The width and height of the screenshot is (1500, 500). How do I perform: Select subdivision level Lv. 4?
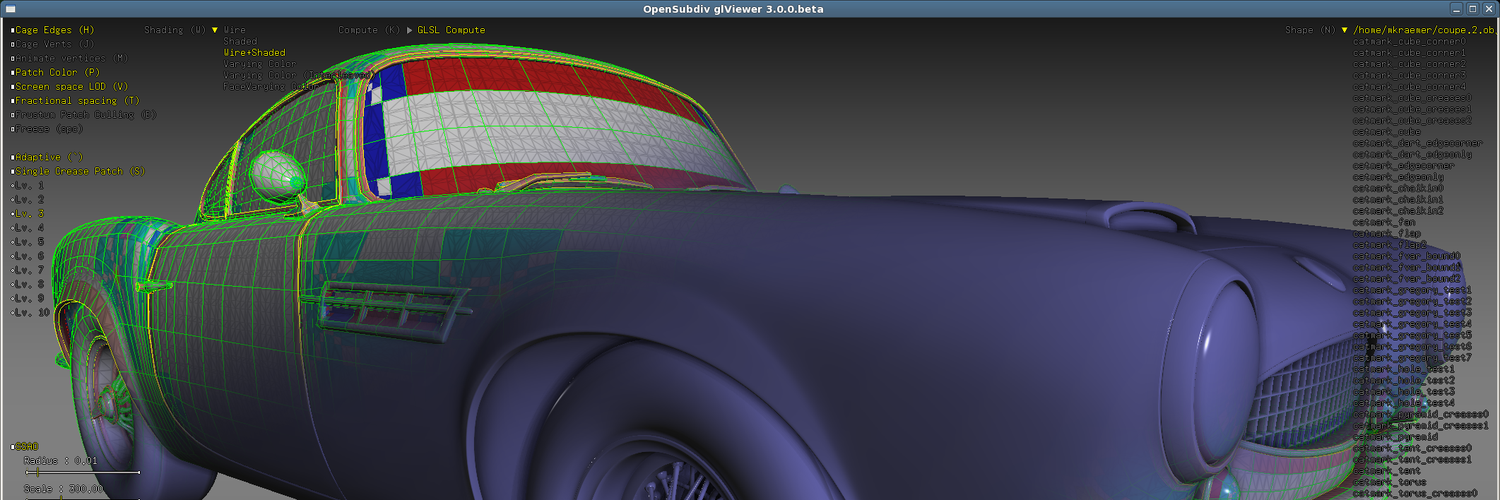[x=29, y=227]
